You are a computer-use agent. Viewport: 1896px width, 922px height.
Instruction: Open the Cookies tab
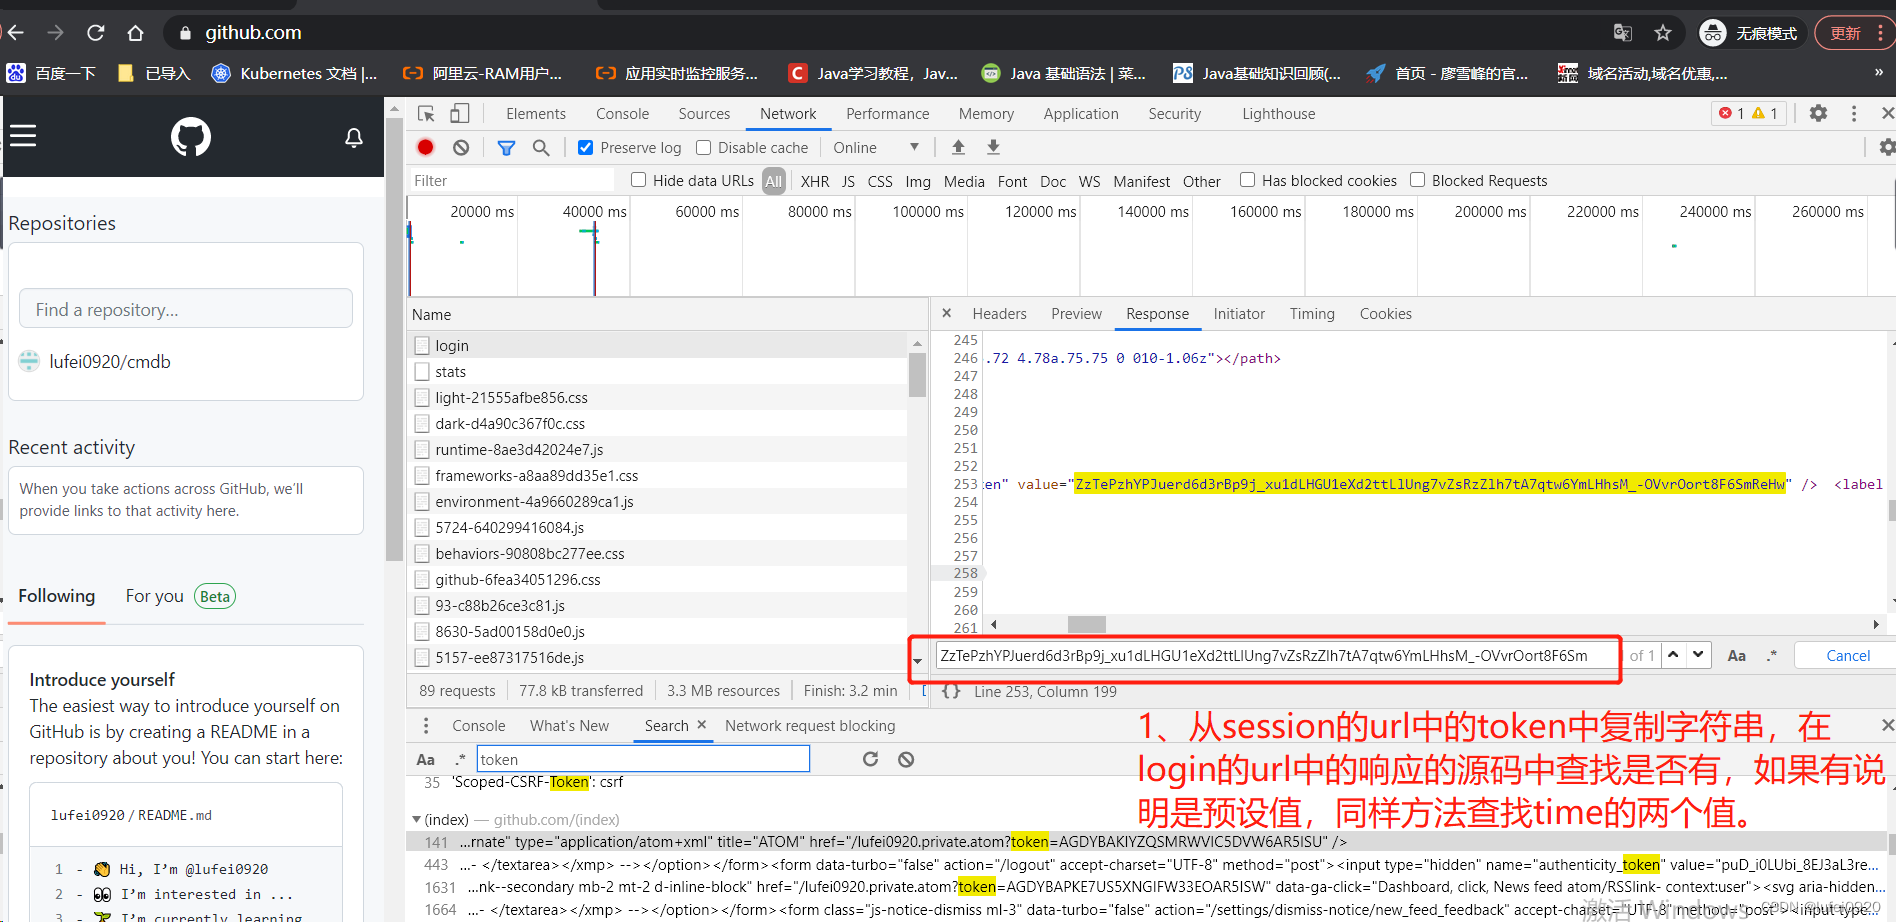(x=1386, y=314)
